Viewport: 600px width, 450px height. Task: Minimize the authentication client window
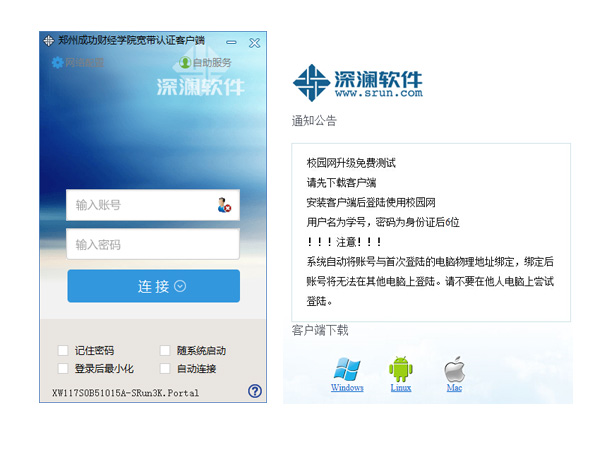[231, 42]
